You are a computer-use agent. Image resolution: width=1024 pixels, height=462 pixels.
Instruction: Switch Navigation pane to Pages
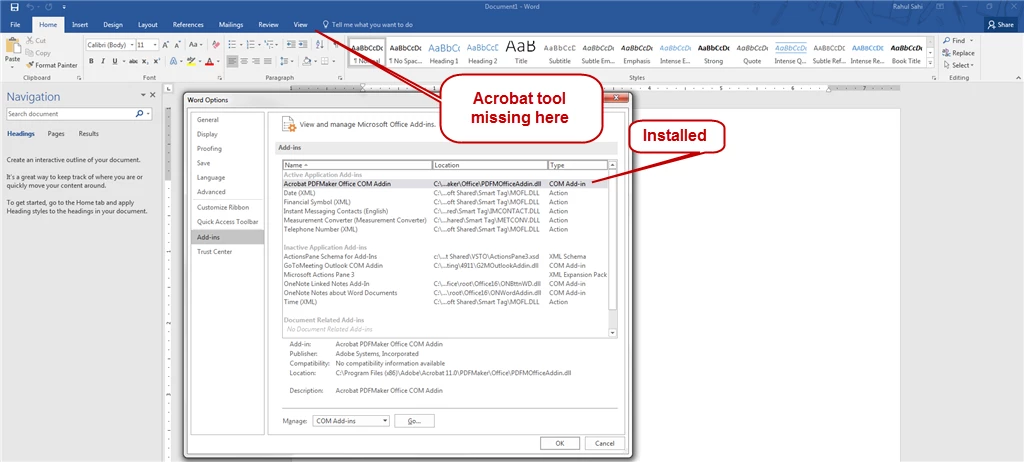(56, 133)
